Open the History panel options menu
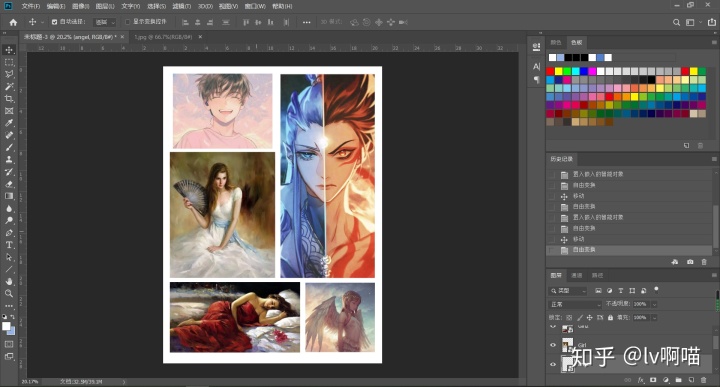The width and height of the screenshot is (720, 387). (714, 159)
